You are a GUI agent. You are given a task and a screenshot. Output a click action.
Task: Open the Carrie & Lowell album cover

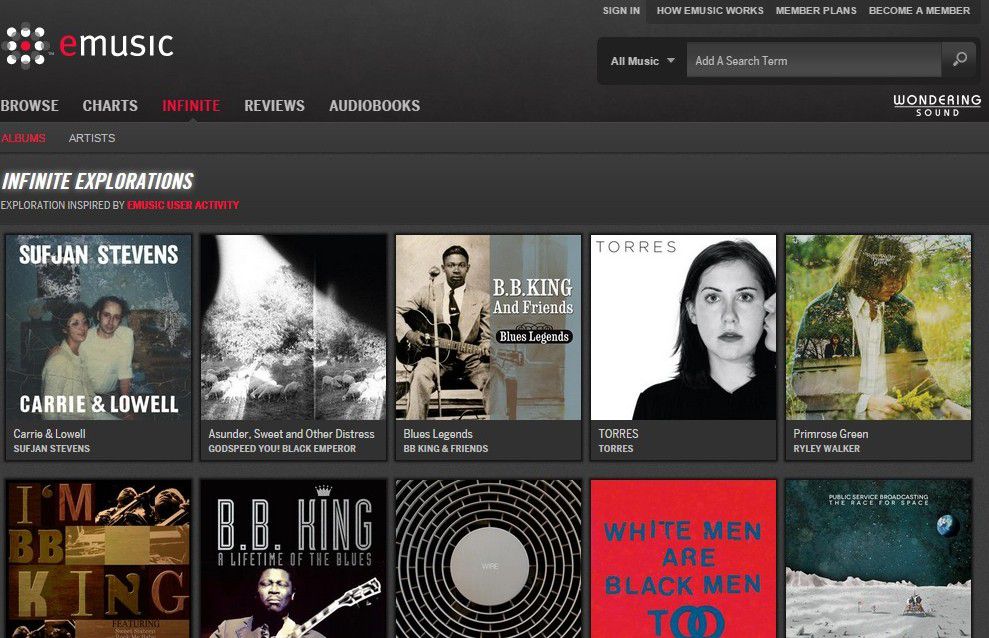coord(98,327)
